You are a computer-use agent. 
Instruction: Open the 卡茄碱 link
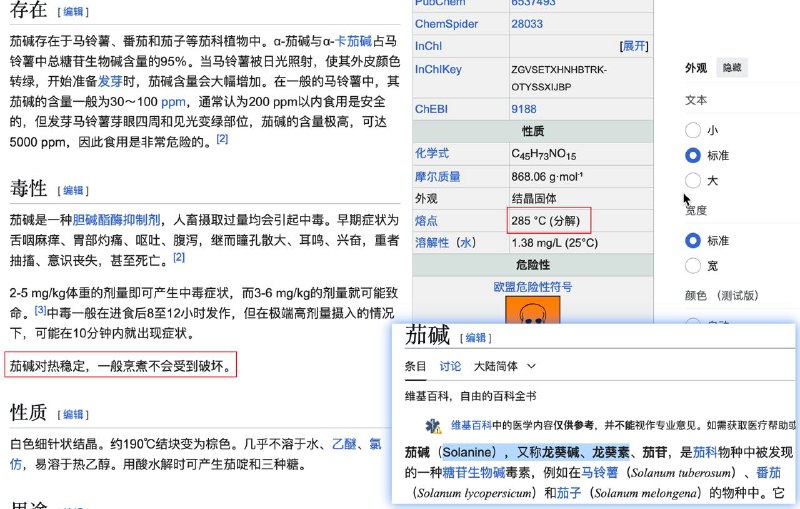354,41
